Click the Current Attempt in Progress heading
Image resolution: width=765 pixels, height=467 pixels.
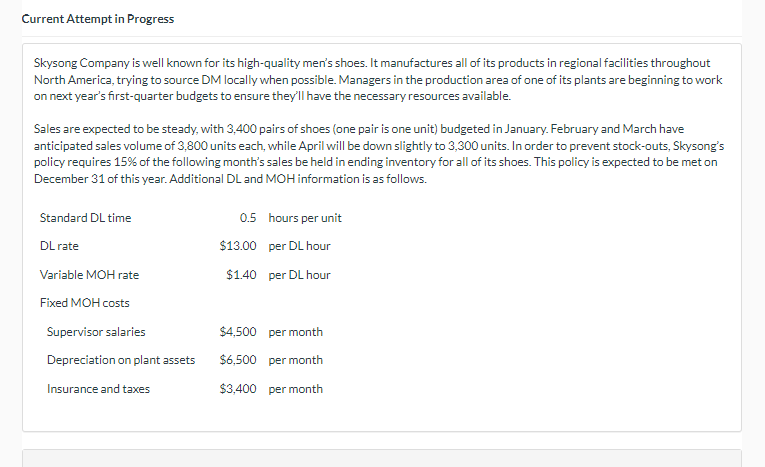(98, 19)
